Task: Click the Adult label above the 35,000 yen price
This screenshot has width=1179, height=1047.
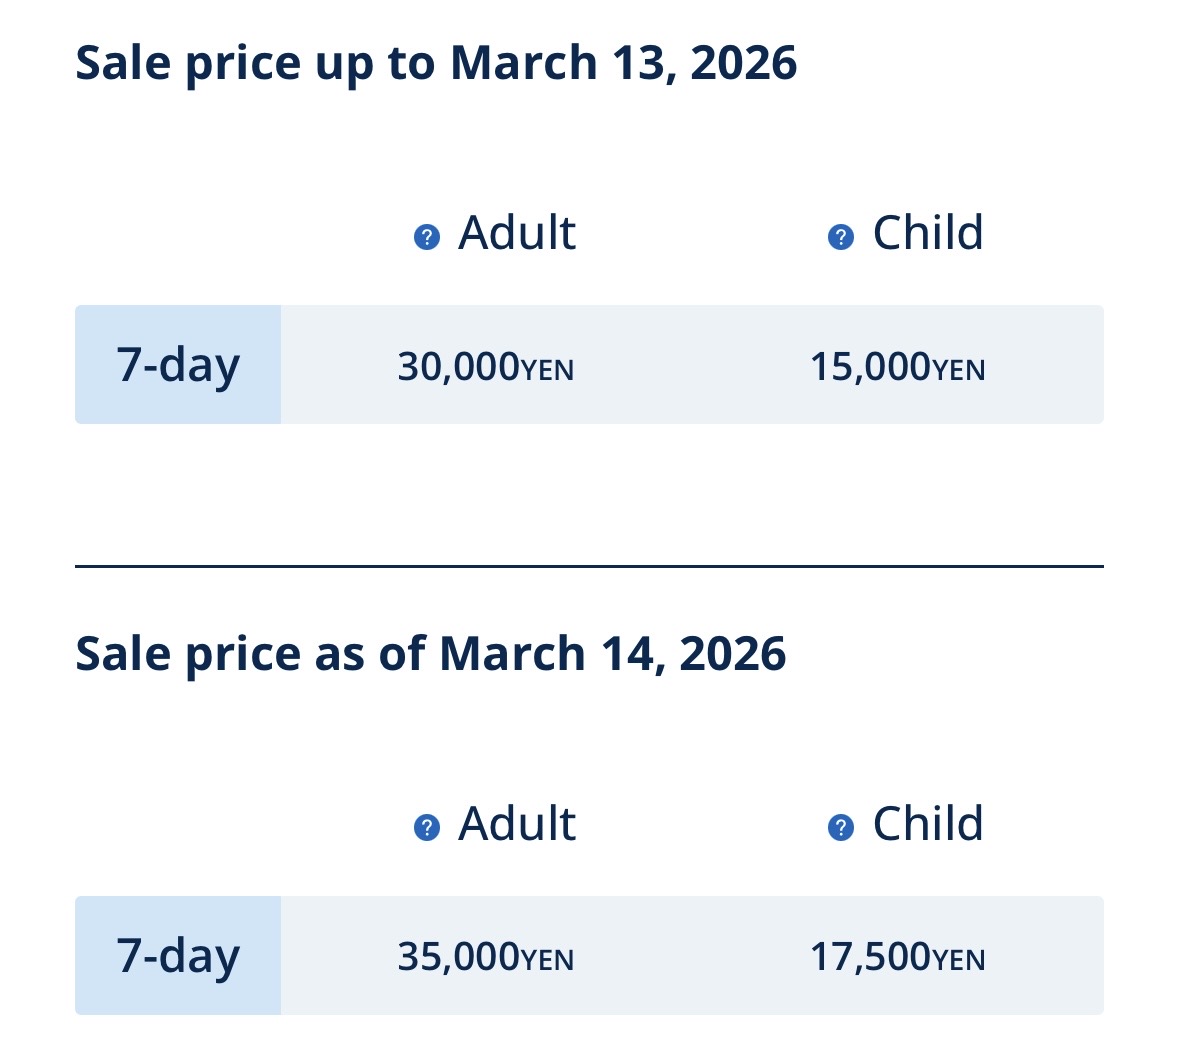Action: coord(516,824)
